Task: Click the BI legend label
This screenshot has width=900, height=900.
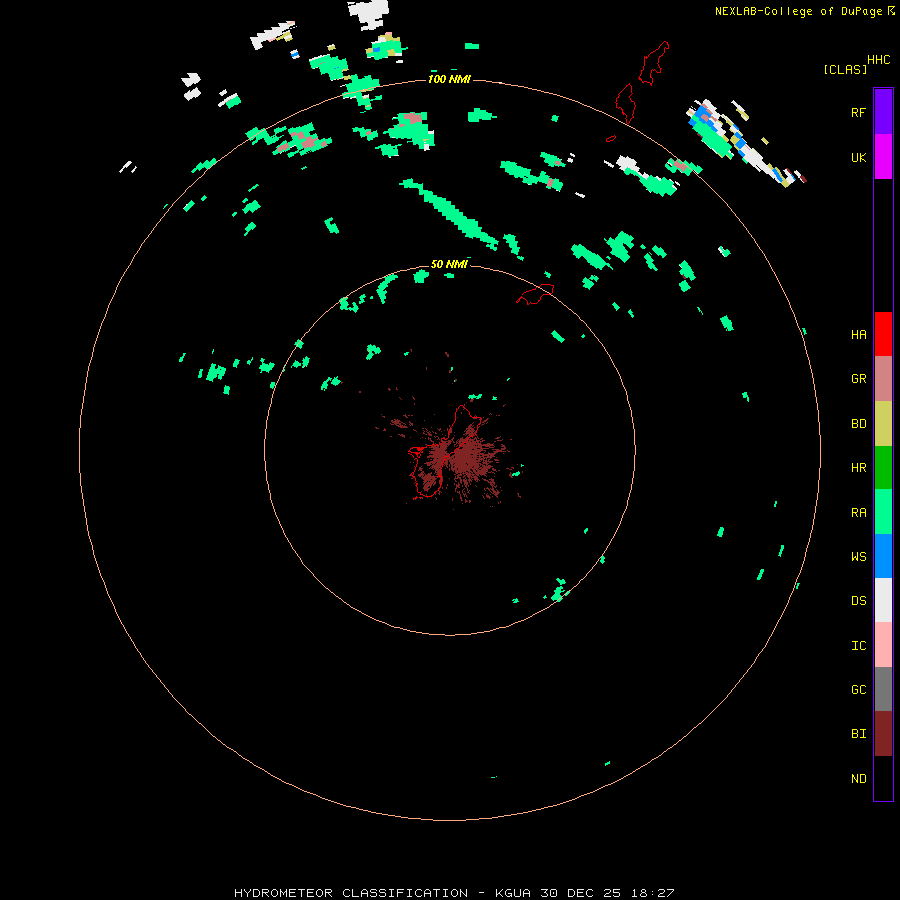Action: pos(858,734)
